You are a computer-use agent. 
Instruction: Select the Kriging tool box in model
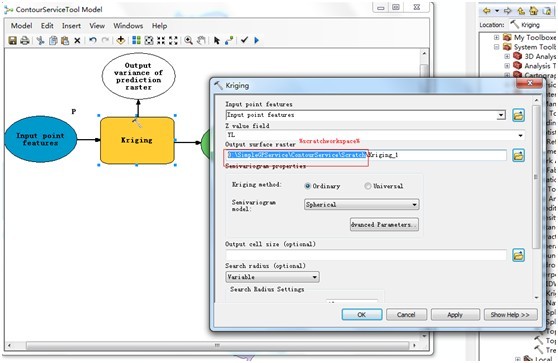137,141
